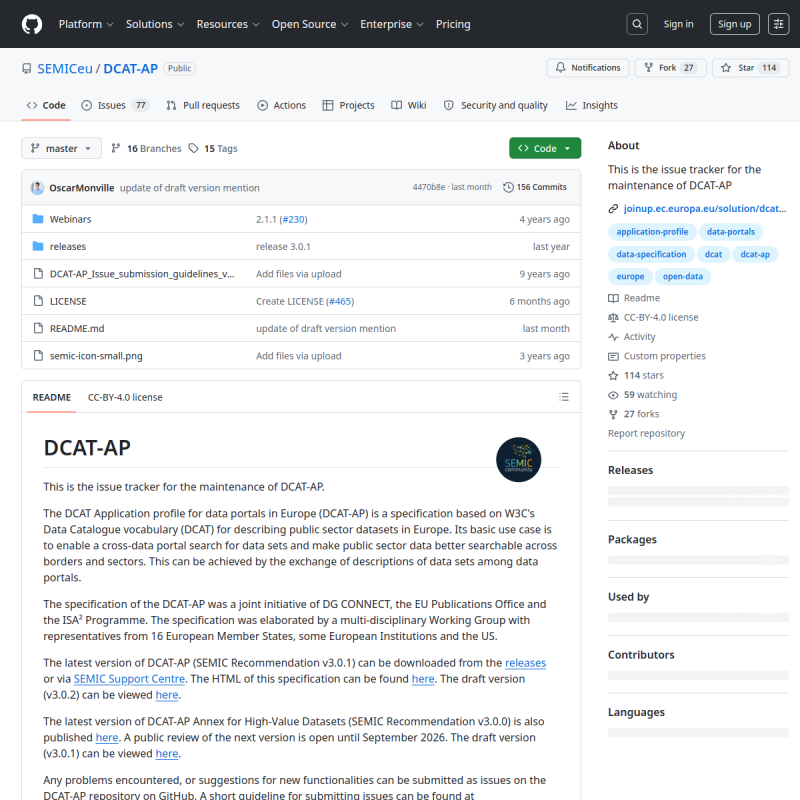This screenshot has height=800, width=800.
Task: Switch to the Actions tab
Action: pyautogui.click(x=282, y=105)
